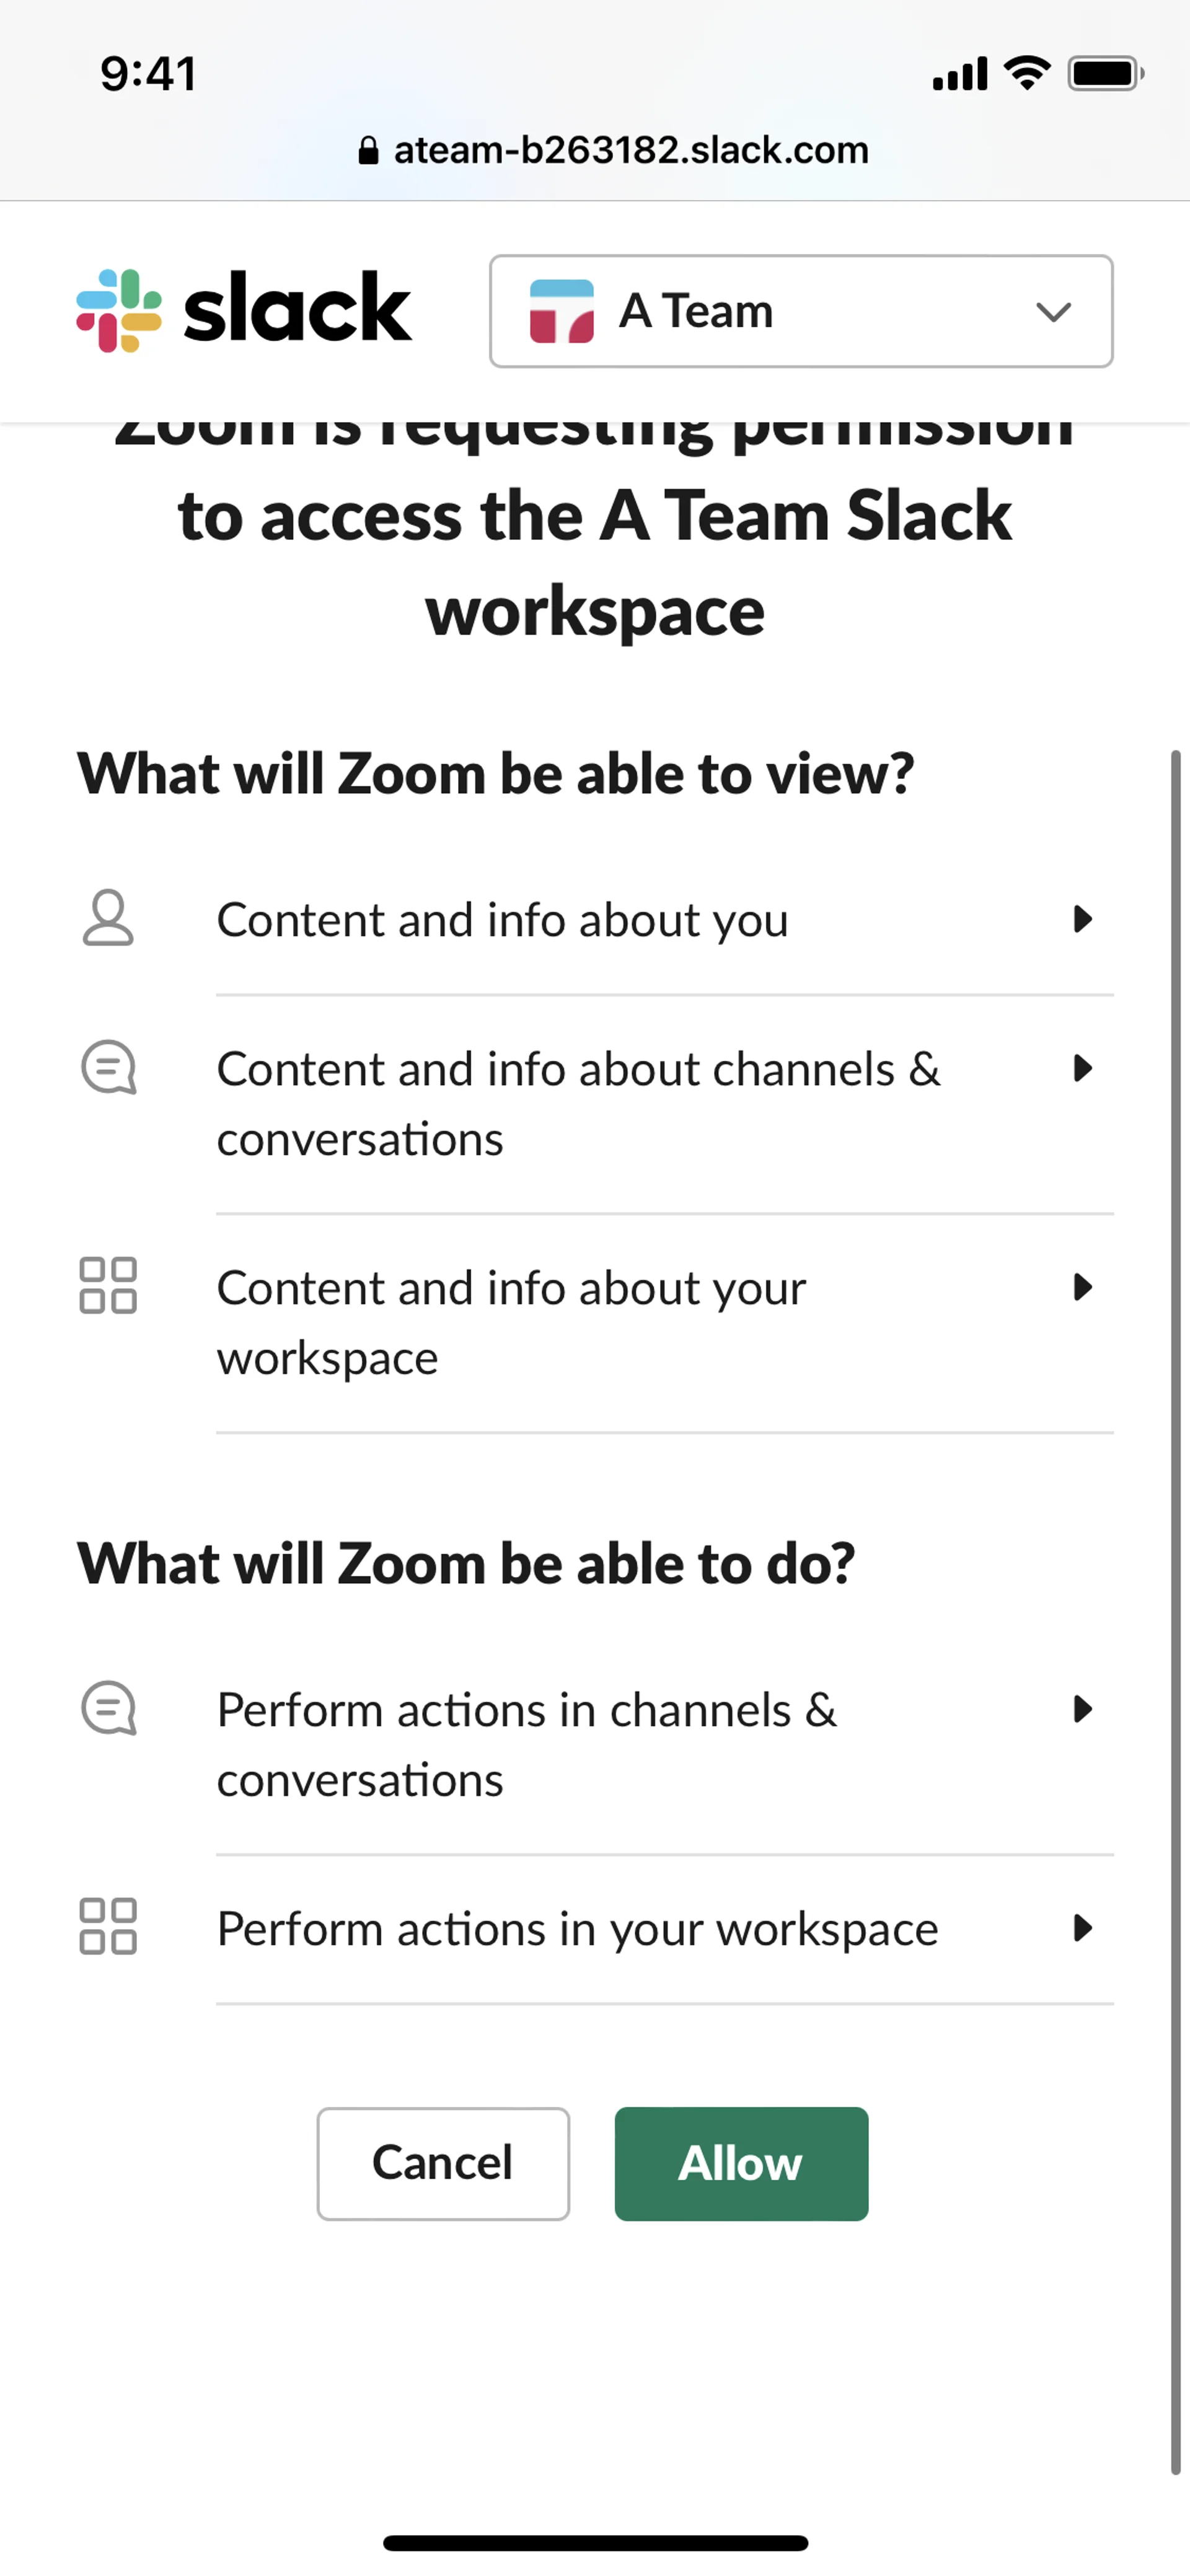1190x2576 pixels.
Task: Expand arrow for Perform actions in channels
Action: click(x=1082, y=1709)
